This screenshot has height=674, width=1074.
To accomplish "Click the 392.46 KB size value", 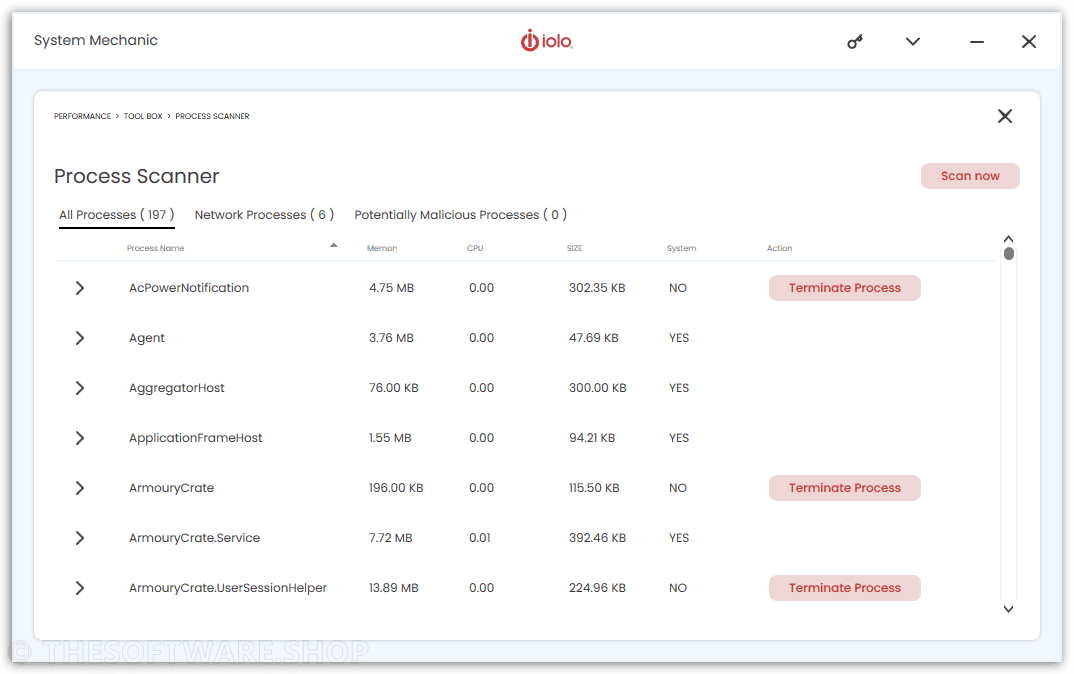I will pyautogui.click(x=597, y=538).
